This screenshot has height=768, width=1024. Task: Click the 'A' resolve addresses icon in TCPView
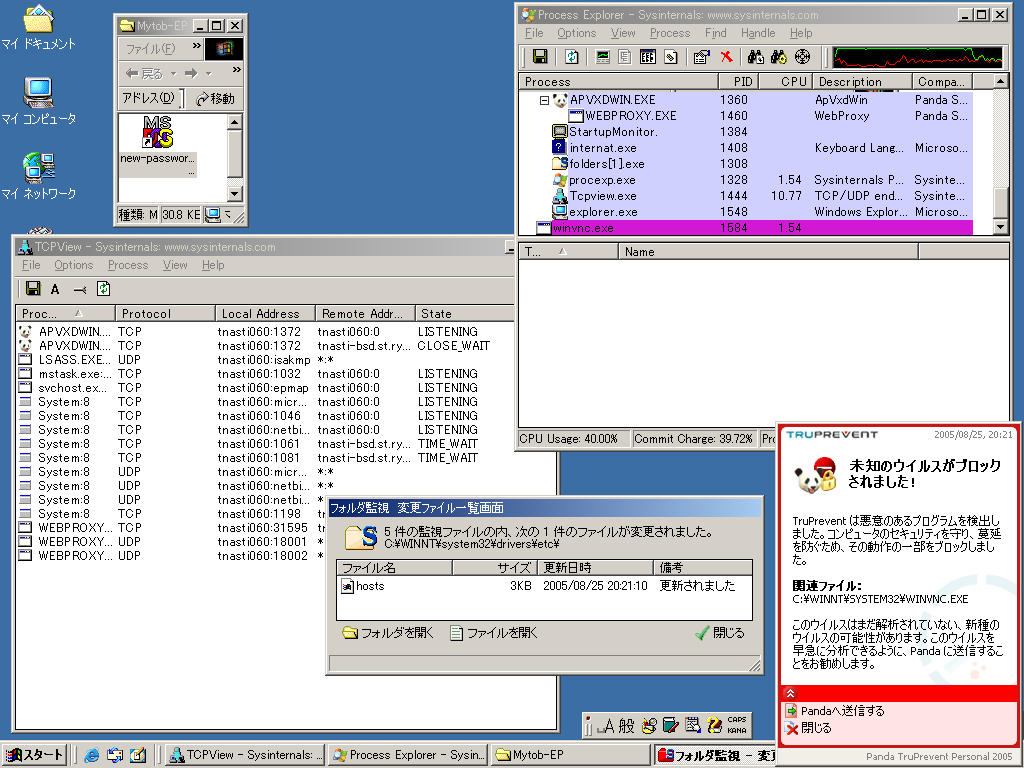(x=55, y=289)
